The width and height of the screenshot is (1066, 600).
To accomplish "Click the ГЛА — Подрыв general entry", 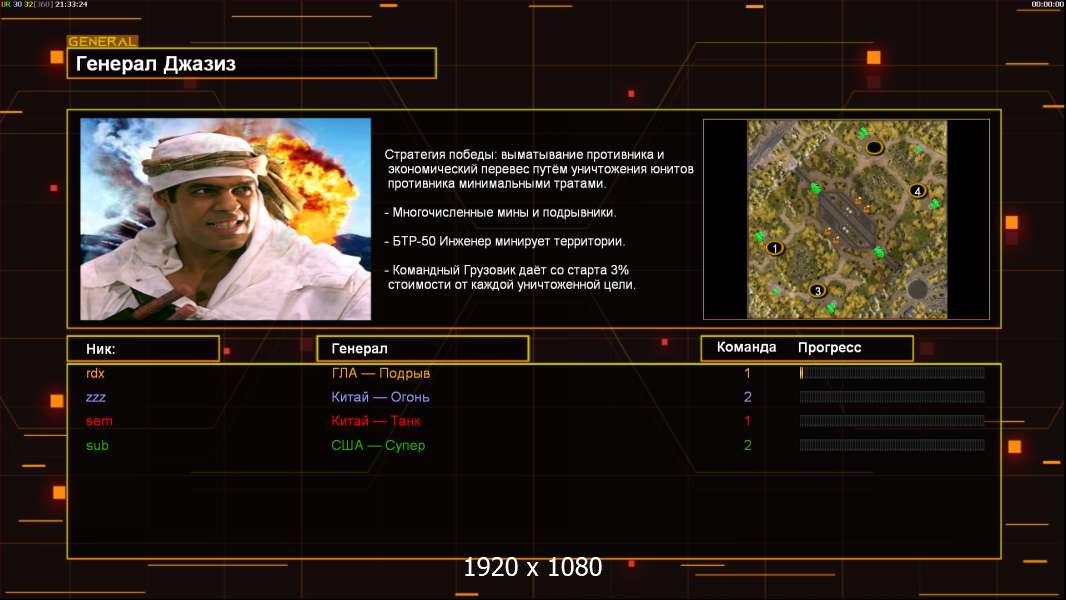I will (381, 373).
